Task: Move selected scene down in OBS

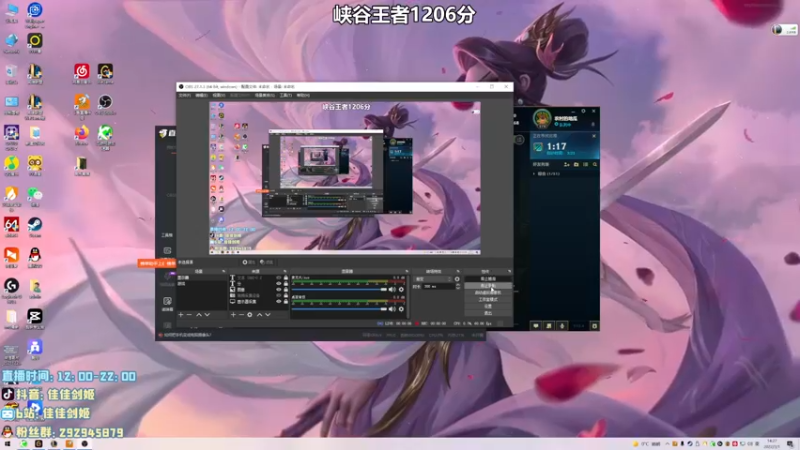Action: point(207,315)
